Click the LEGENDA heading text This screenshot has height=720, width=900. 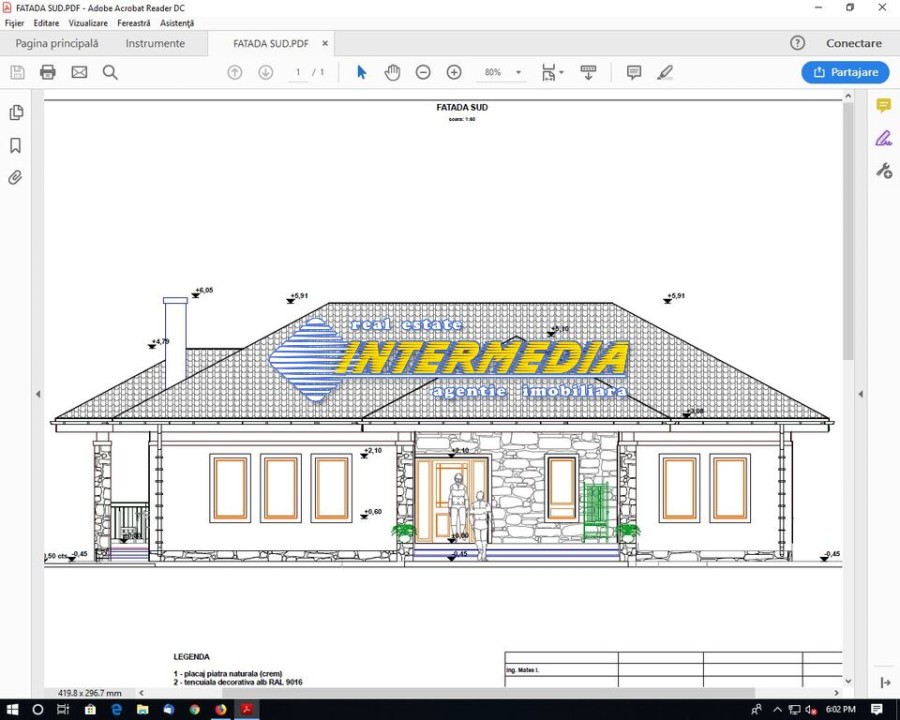192,657
